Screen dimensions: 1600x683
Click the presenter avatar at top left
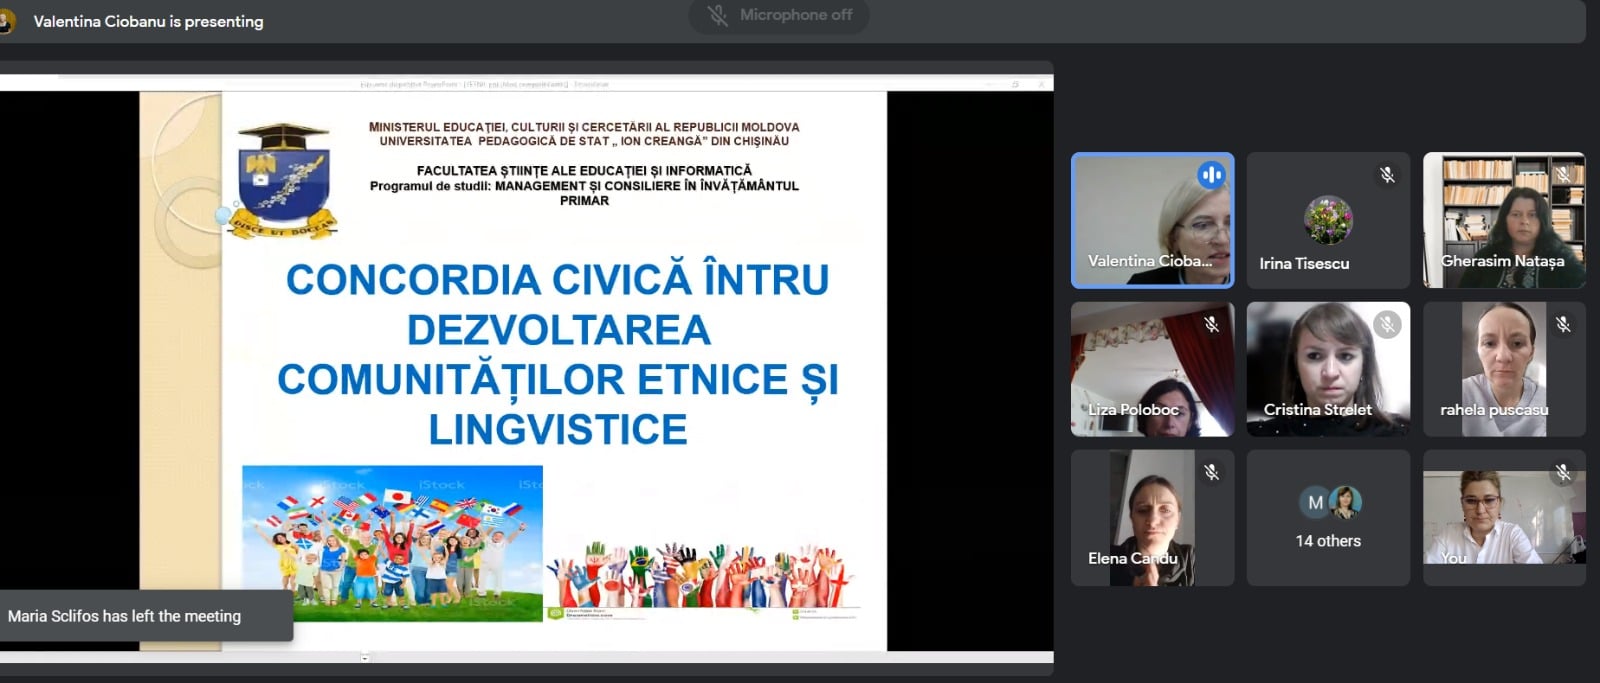[x=6, y=22]
